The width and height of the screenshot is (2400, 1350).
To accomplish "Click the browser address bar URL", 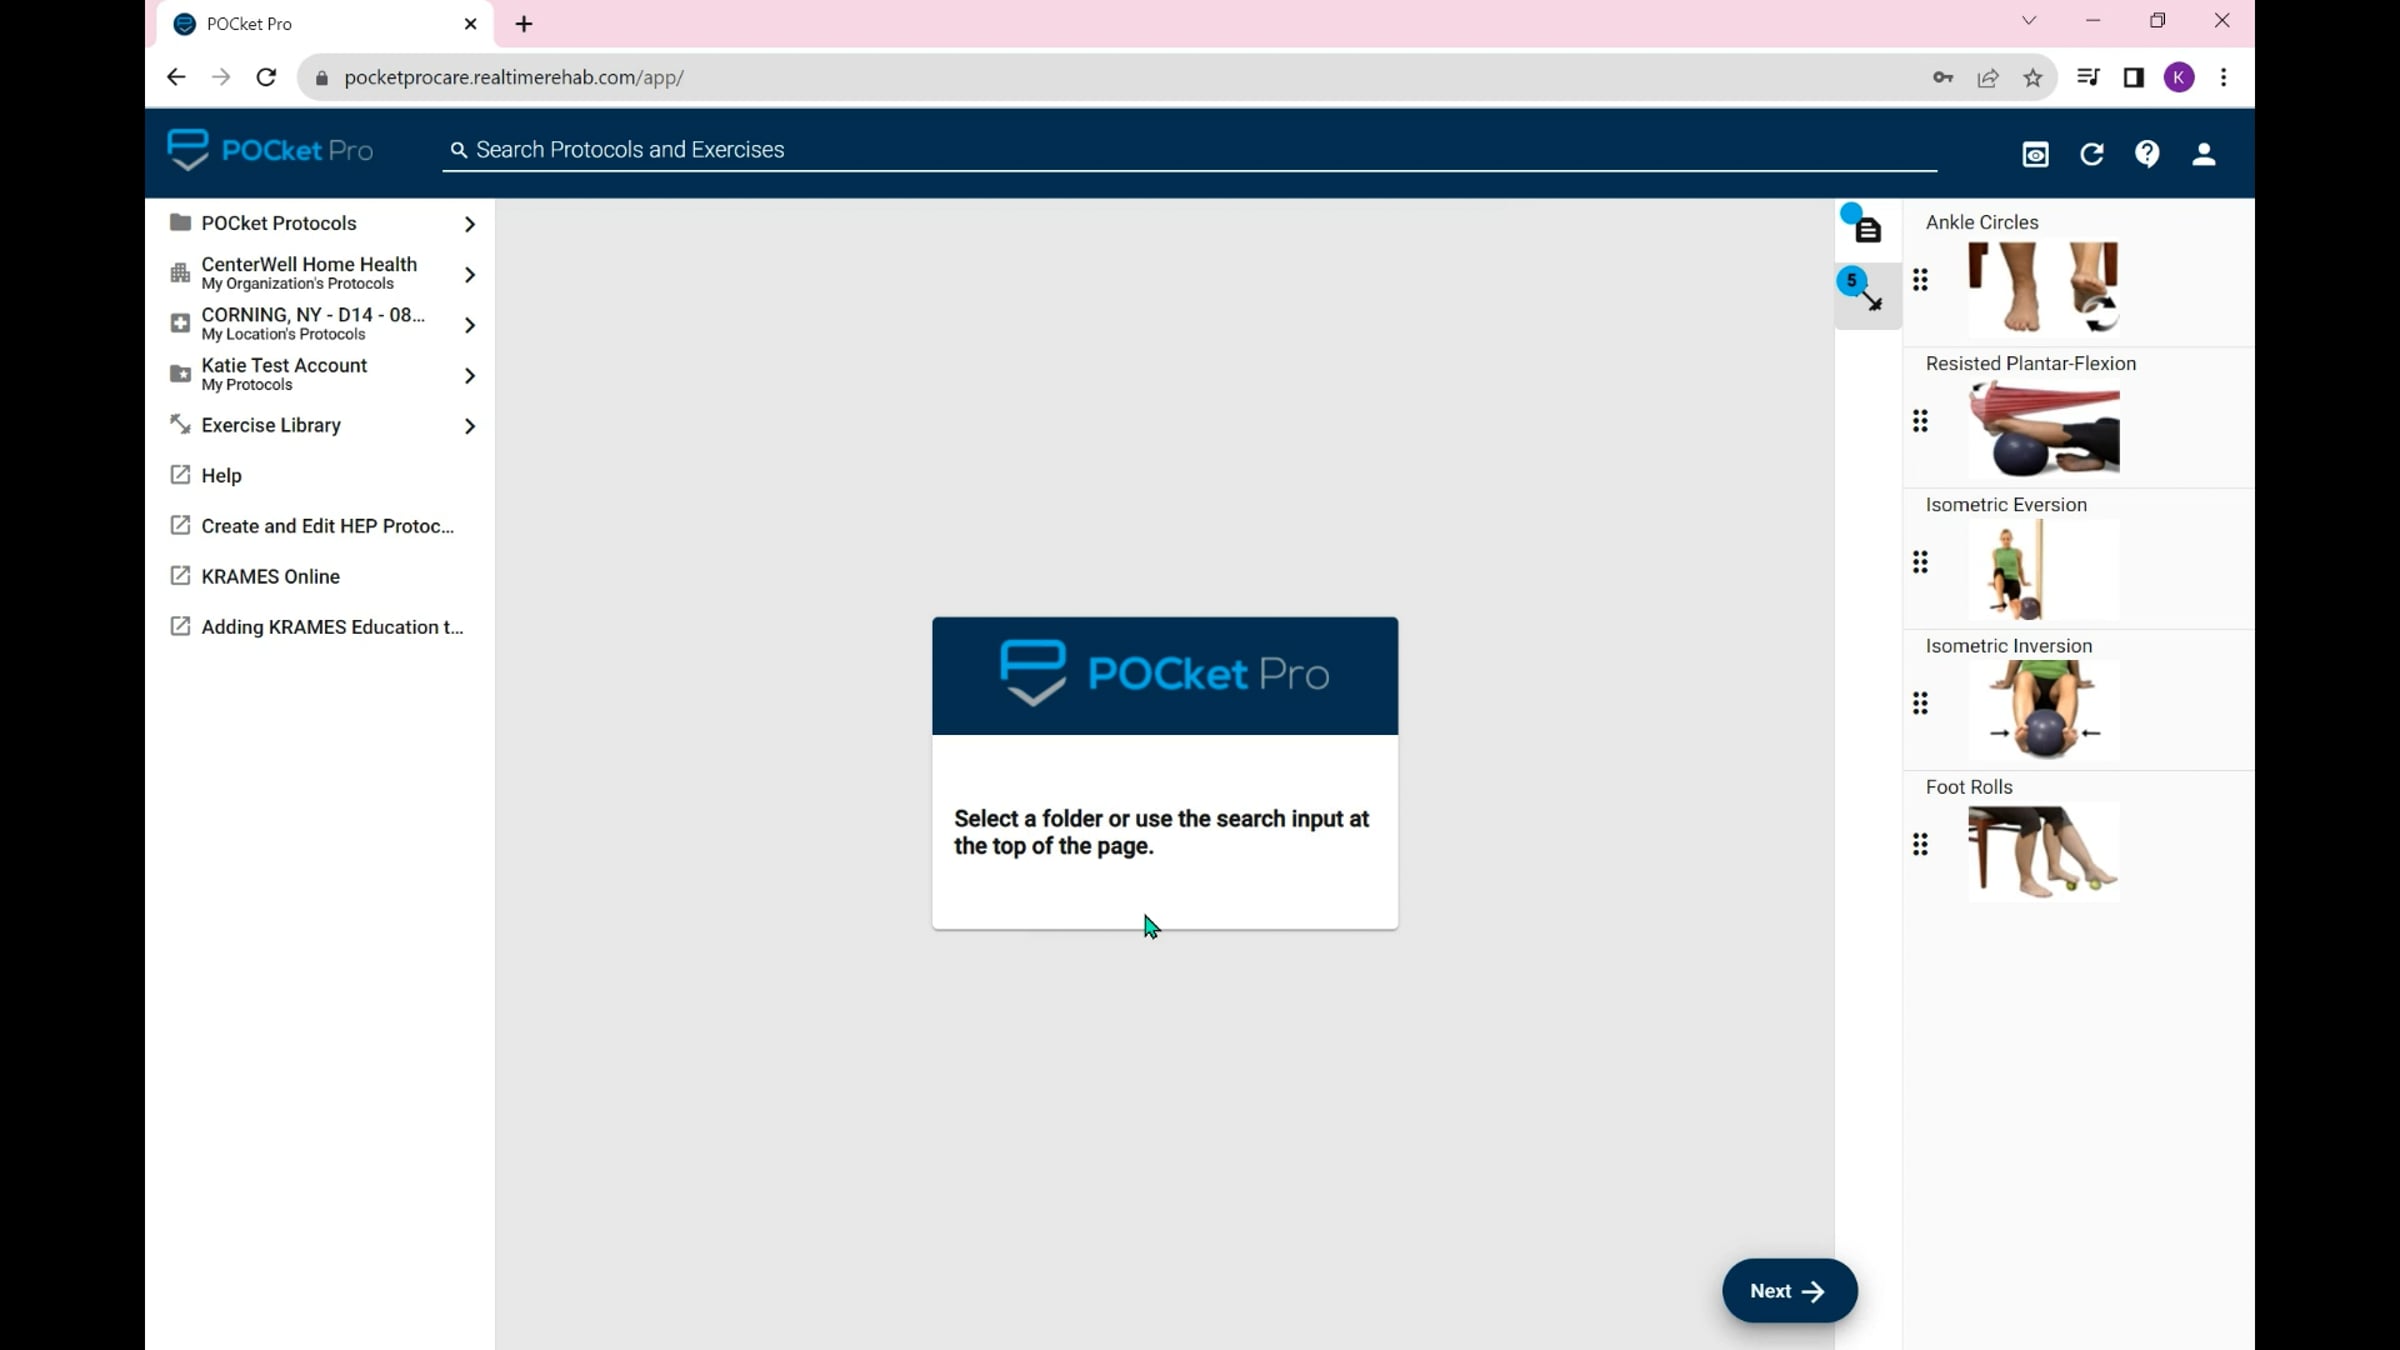I will pos(514,77).
